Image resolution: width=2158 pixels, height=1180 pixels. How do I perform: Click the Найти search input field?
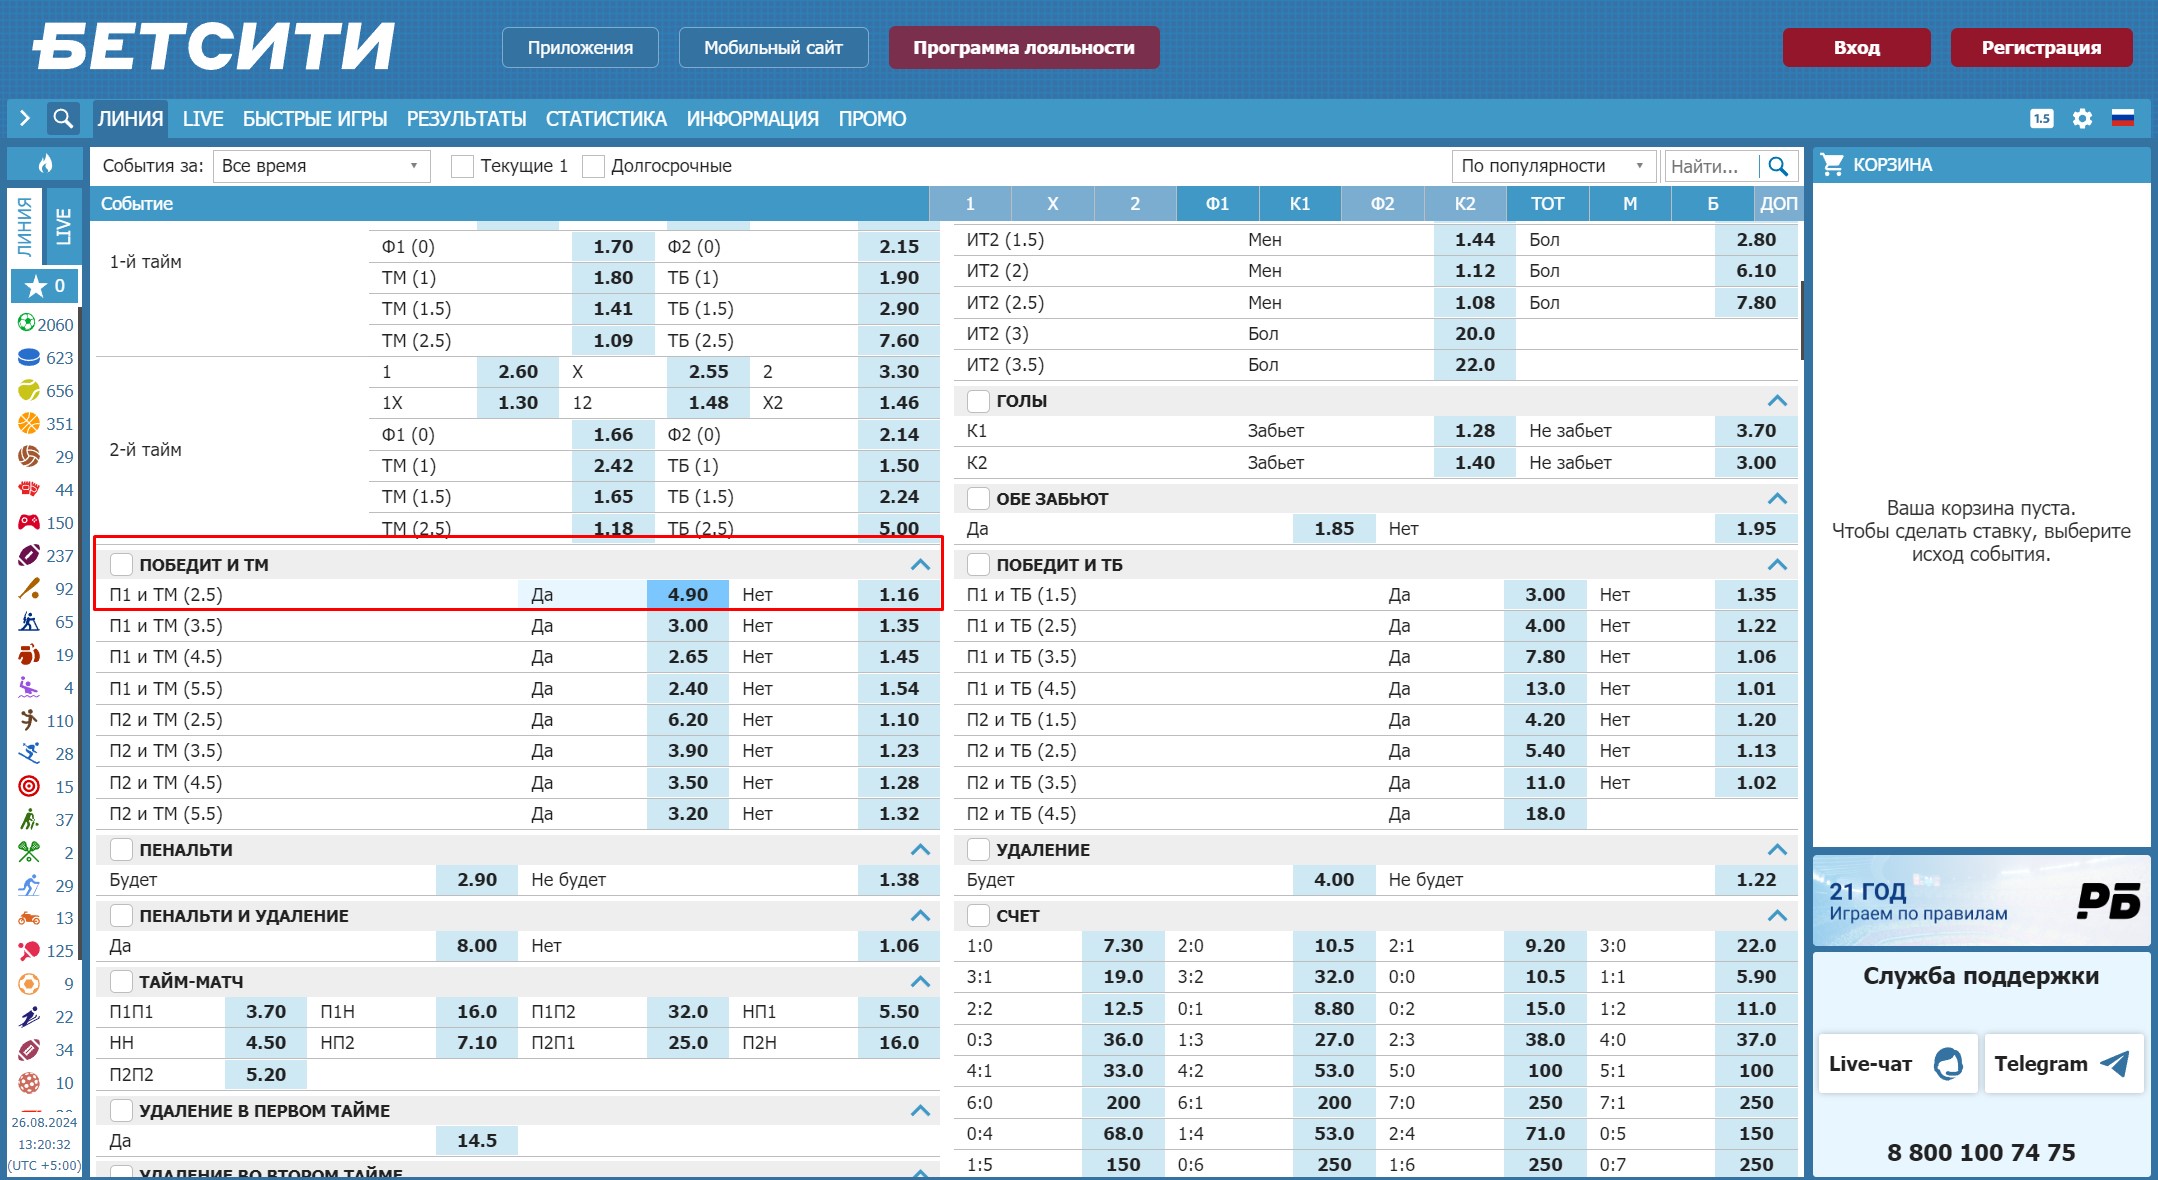[1712, 166]
